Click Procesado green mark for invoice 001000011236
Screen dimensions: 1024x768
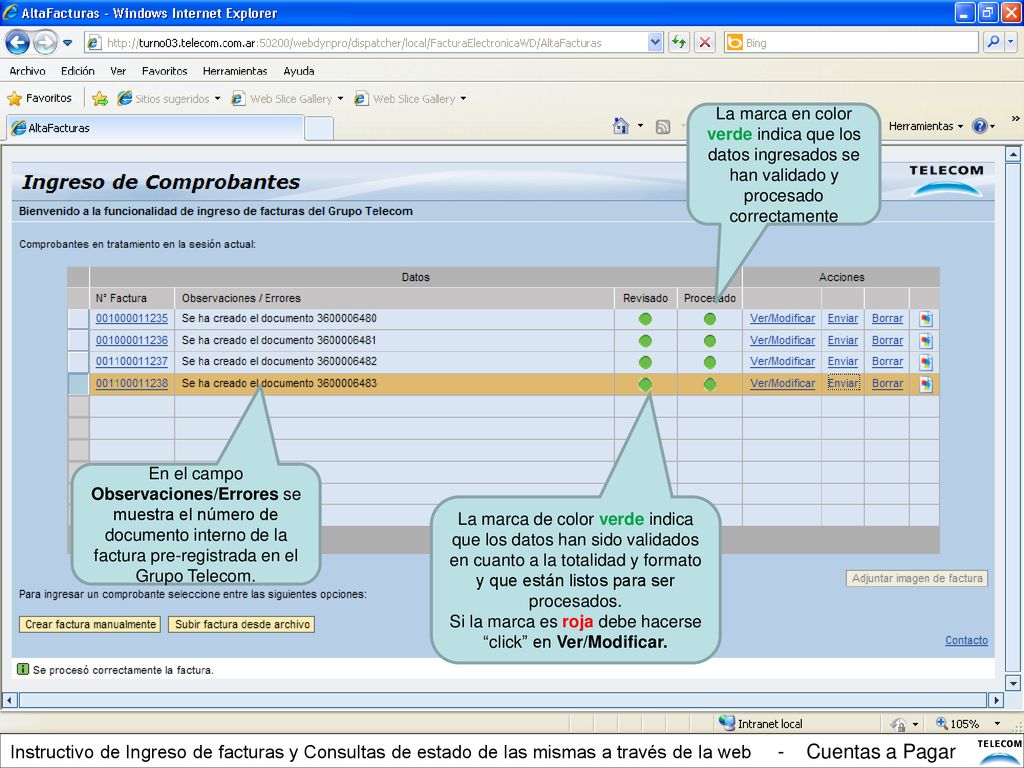tap(710, 341)
